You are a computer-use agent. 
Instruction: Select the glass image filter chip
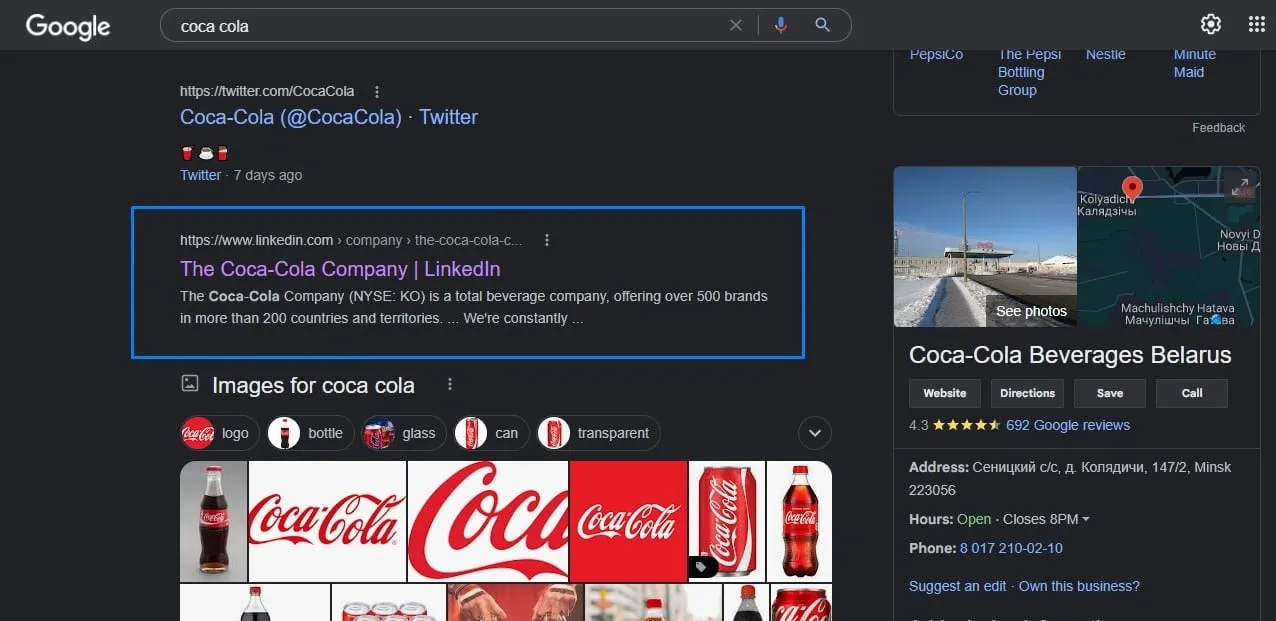click(403, 433)
